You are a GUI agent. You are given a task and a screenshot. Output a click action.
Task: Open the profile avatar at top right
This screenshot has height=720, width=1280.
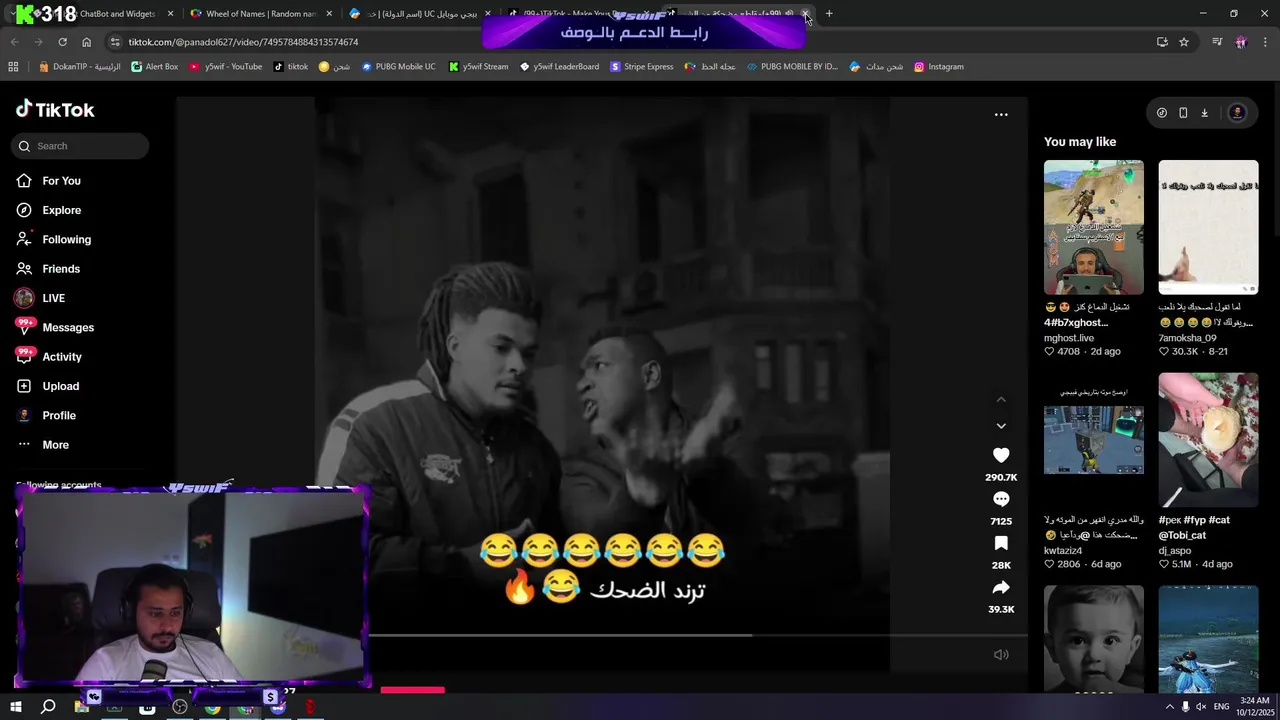pyautogui.click(x=1237, y=113)
